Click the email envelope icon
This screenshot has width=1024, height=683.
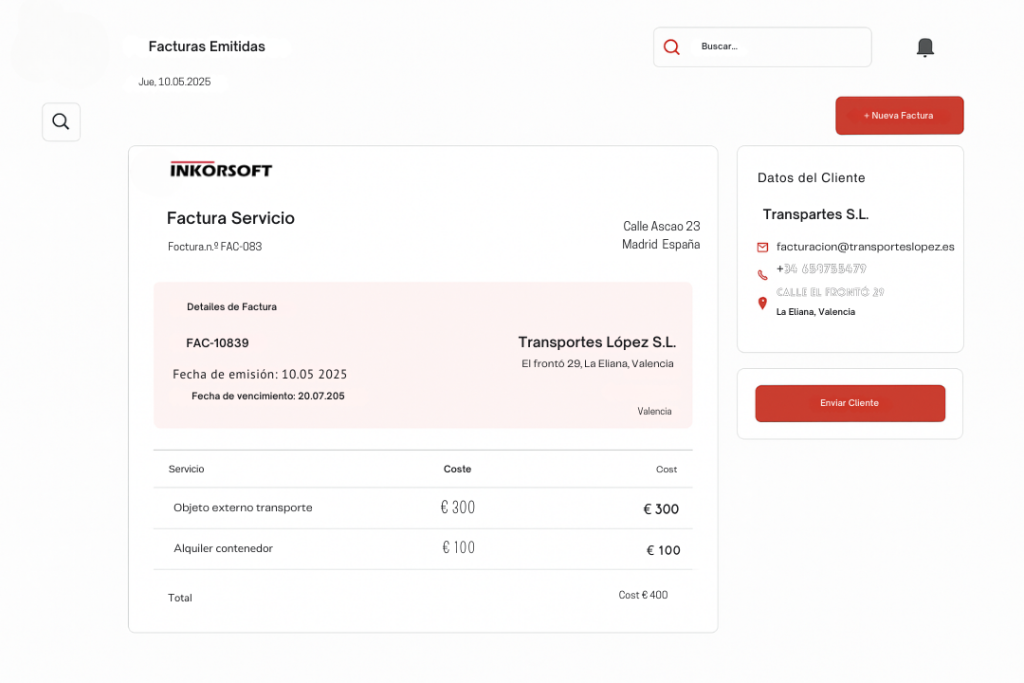point(763,247)
